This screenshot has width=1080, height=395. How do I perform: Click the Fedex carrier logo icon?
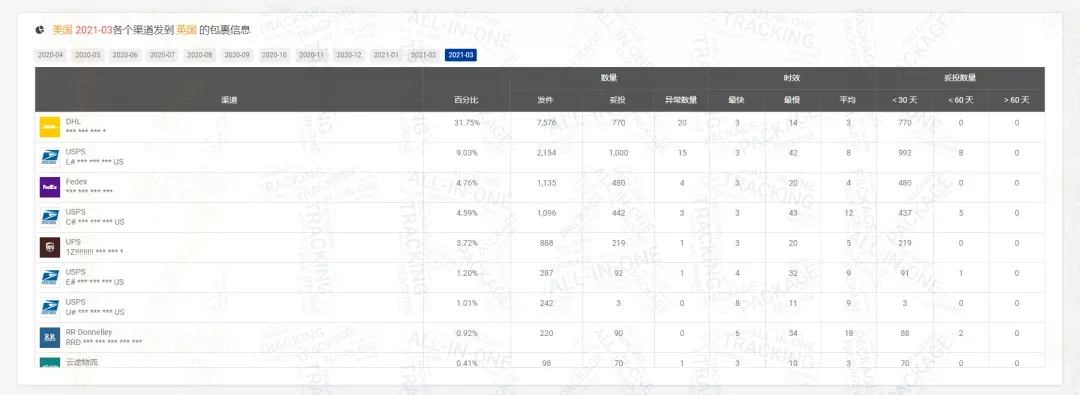tap(50, 187)
